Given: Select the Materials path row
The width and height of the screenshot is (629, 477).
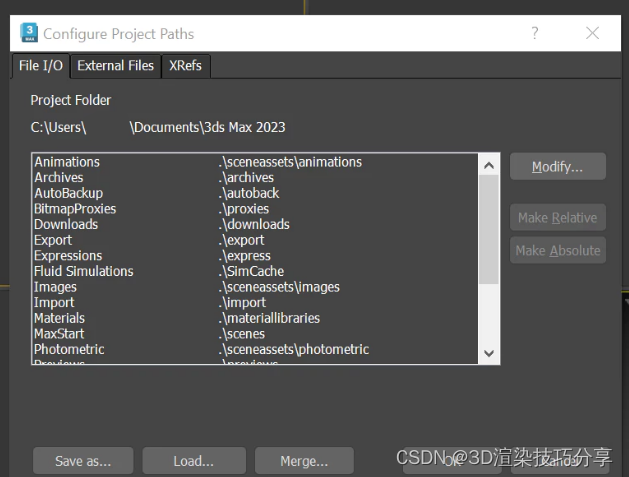Looking at the screenshot, I should 255,319.
